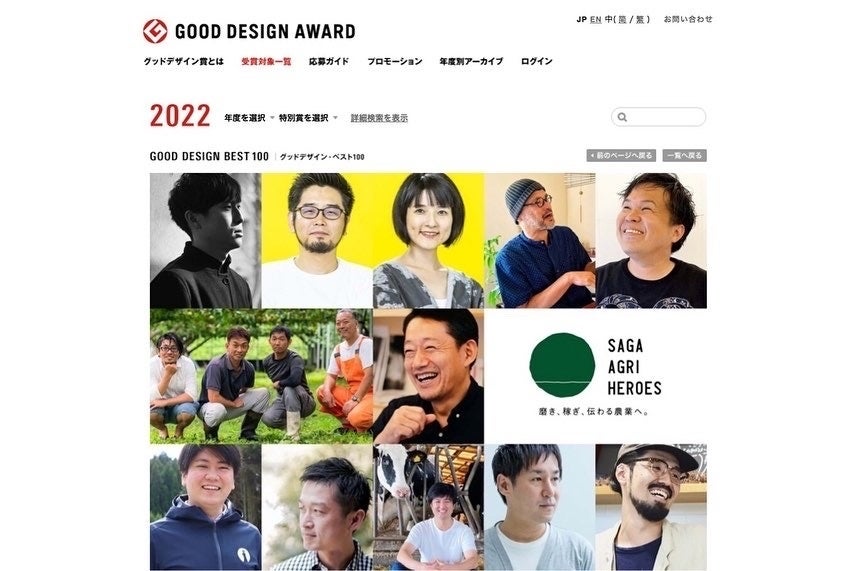Click the Good Design Award G logo
856x571 pixels.
155,31
